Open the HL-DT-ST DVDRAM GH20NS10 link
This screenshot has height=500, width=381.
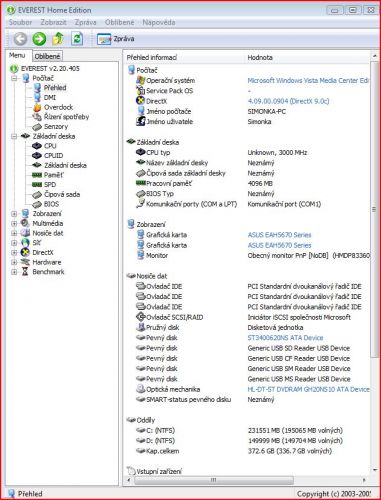(x=308, y=389)
